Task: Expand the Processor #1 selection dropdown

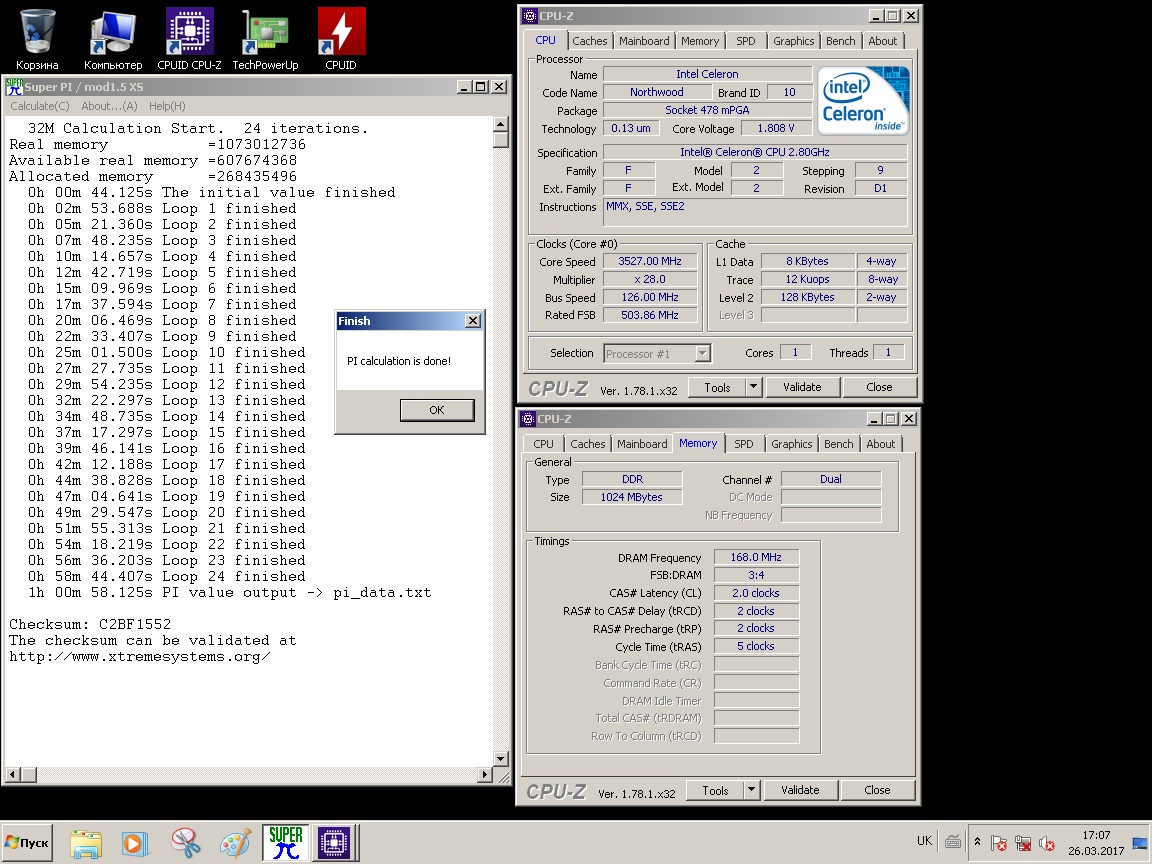Action: click(x=702, y=353)
